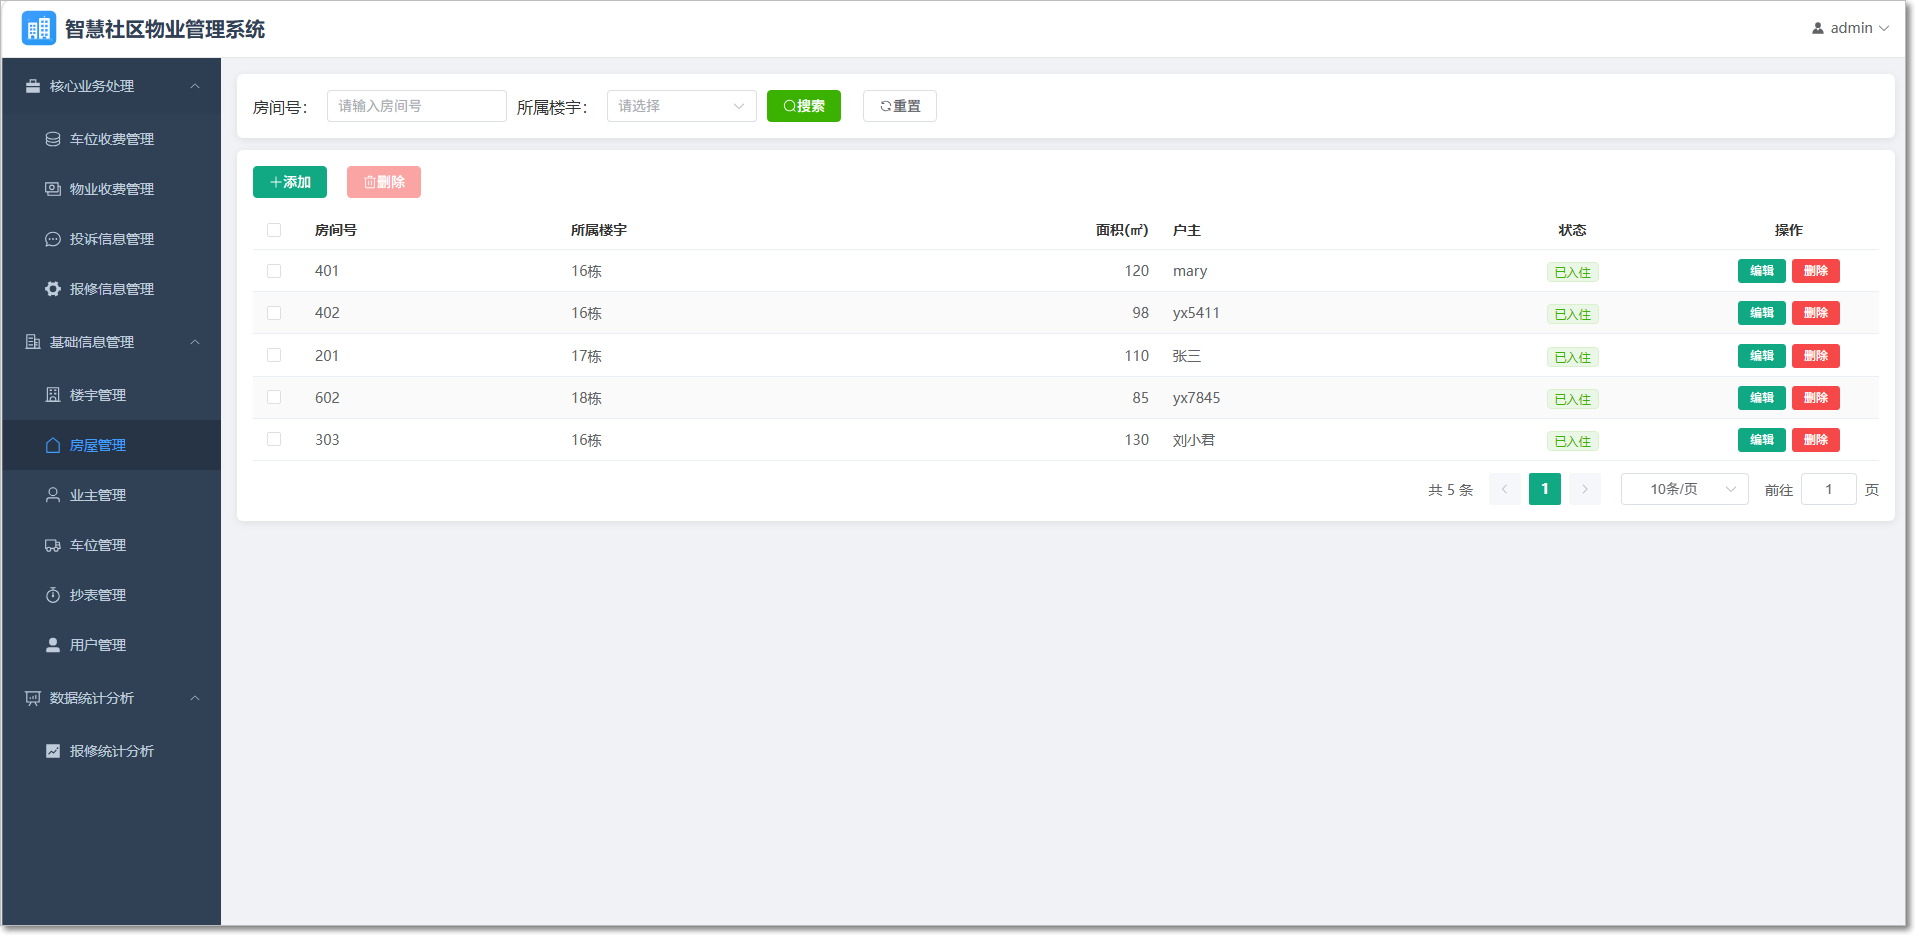The image size is (1915, 935).
Task: Click the 17栋 building cell
Action: (x=587, y=356)
